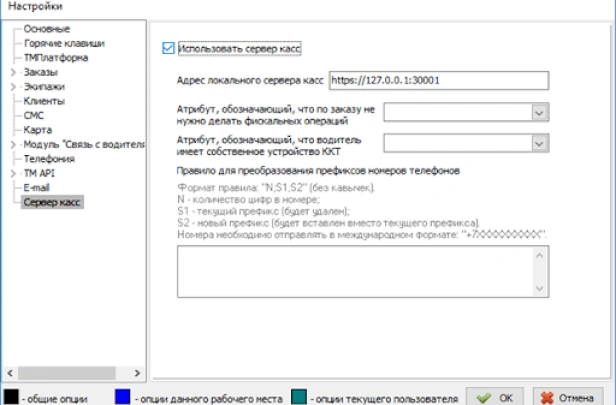Expand the 'TM API' tree node
Viewport: 616px width, 405px height.
tap(13, 174)
